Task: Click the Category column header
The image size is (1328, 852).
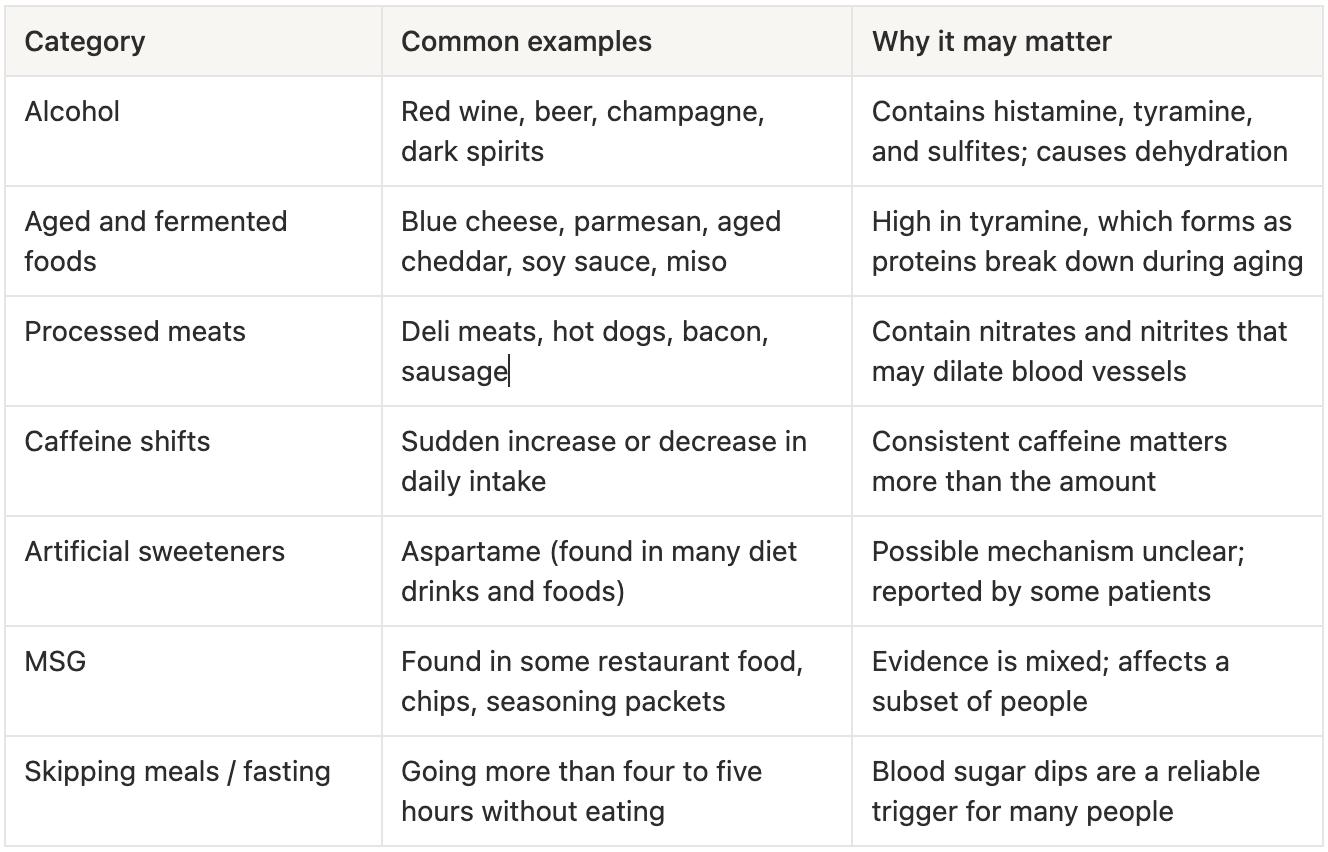Action: [193, 41]
